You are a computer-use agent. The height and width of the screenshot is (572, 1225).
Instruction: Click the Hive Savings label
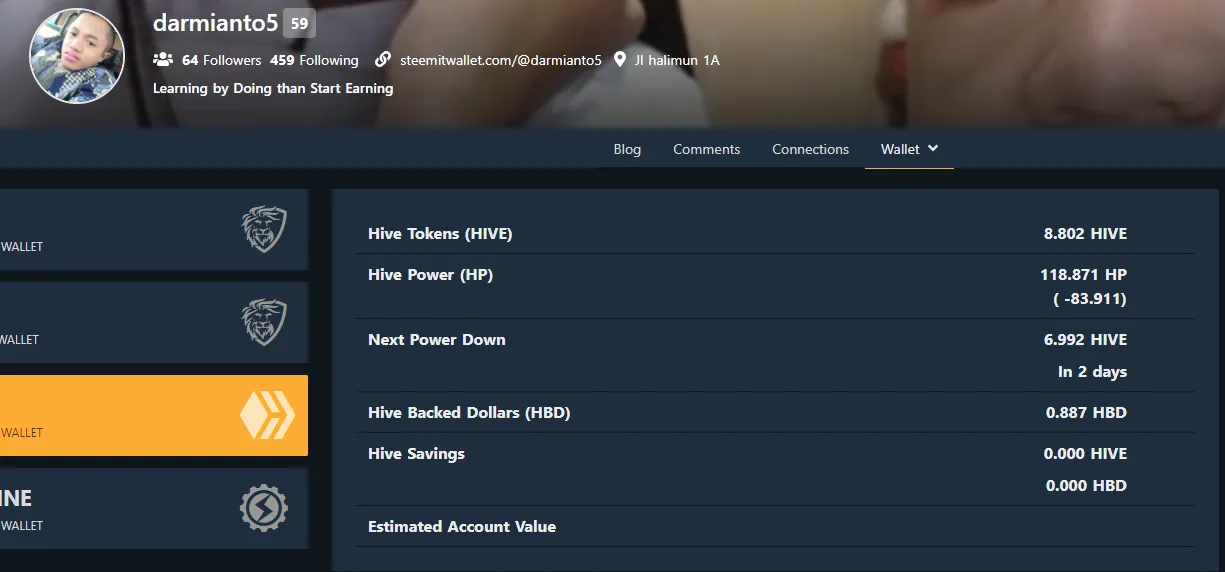pos(416,454)
